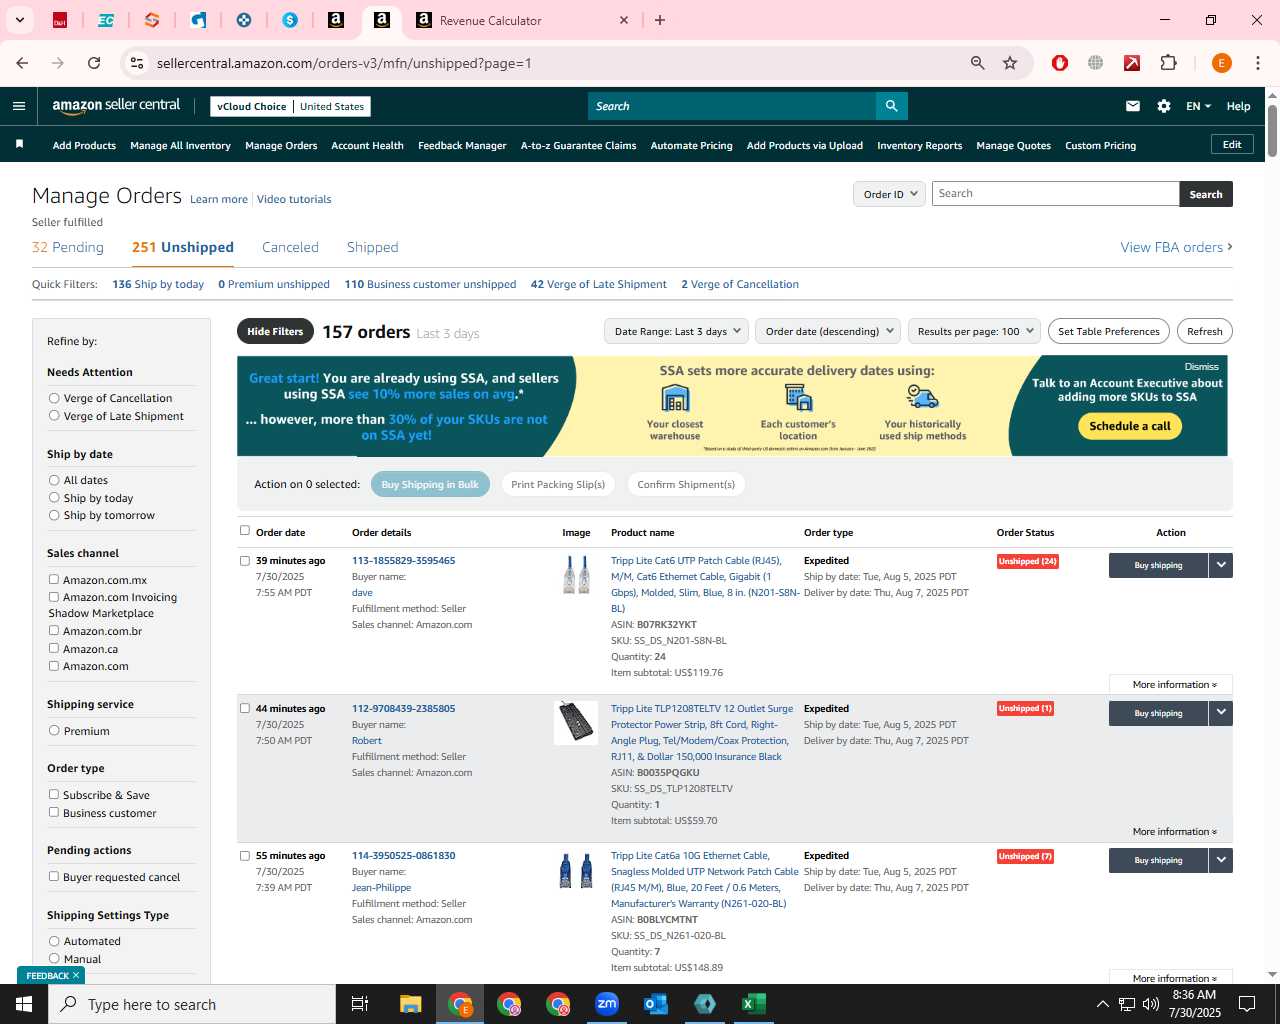Open the Date Range: Last 3 days dropdown

click(x=676, y=331)
